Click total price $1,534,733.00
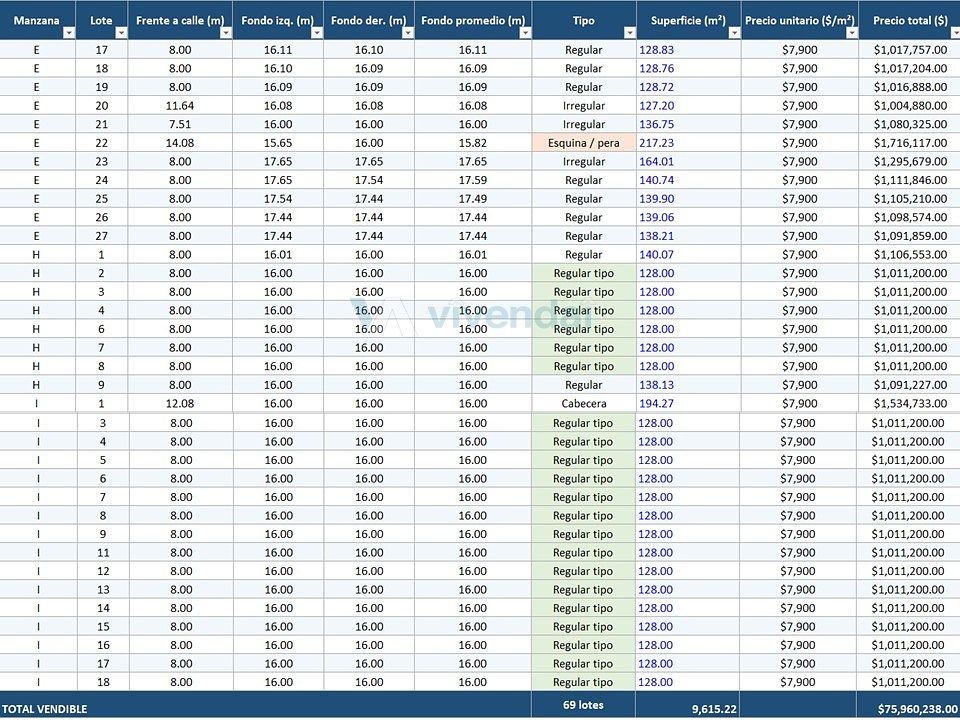This screenshot has height=720, width=960. click(x=910, y=403)
